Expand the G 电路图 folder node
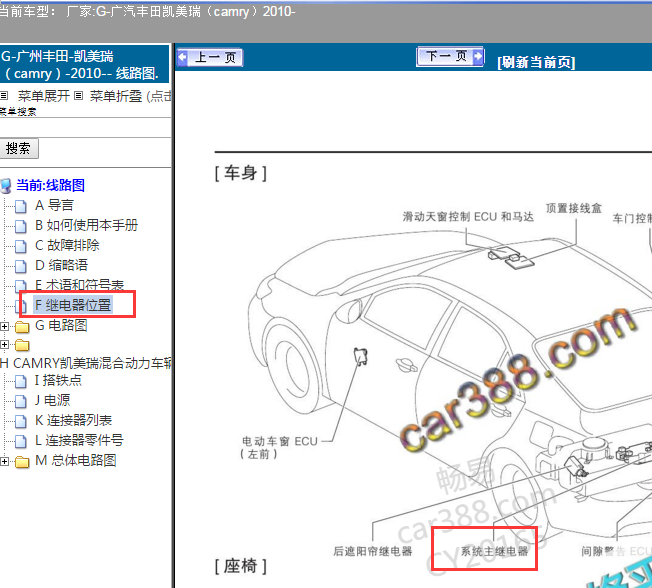This screenshot has height=588, width=652. 4,326
